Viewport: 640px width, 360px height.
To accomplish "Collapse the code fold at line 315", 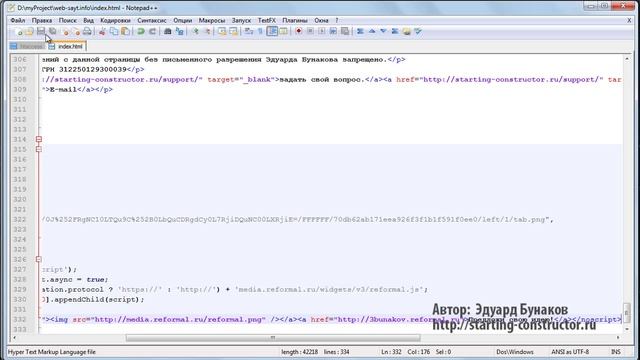I will [39, 149].
